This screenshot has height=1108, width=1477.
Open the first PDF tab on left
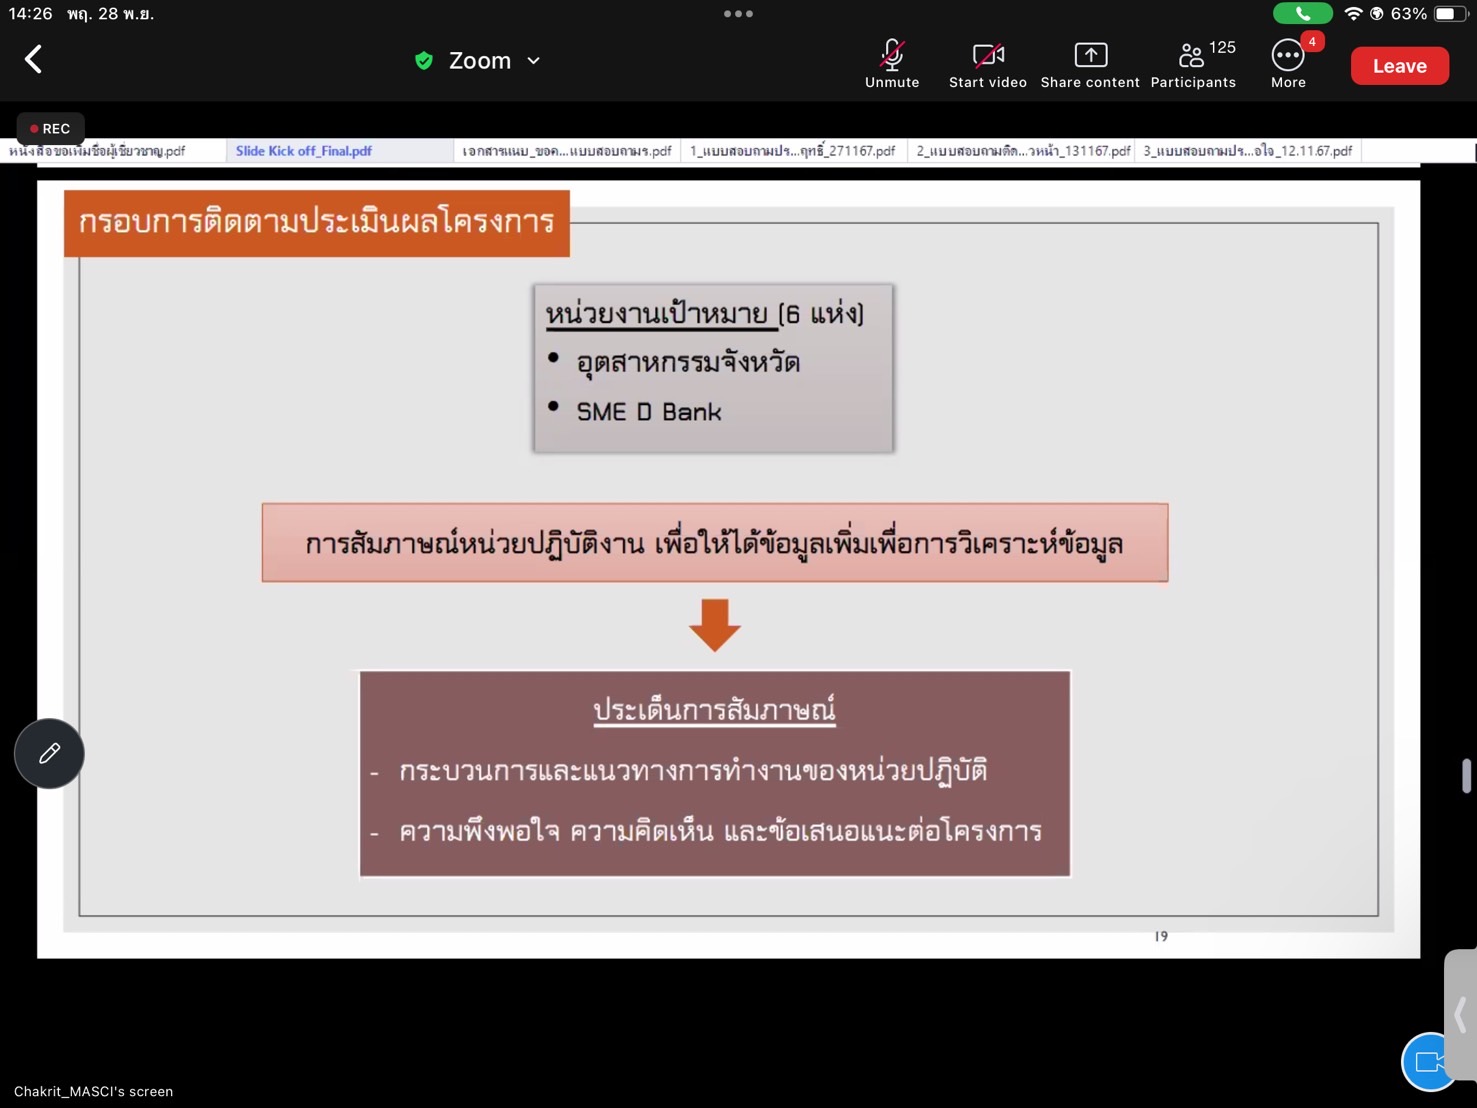[98, 151]
